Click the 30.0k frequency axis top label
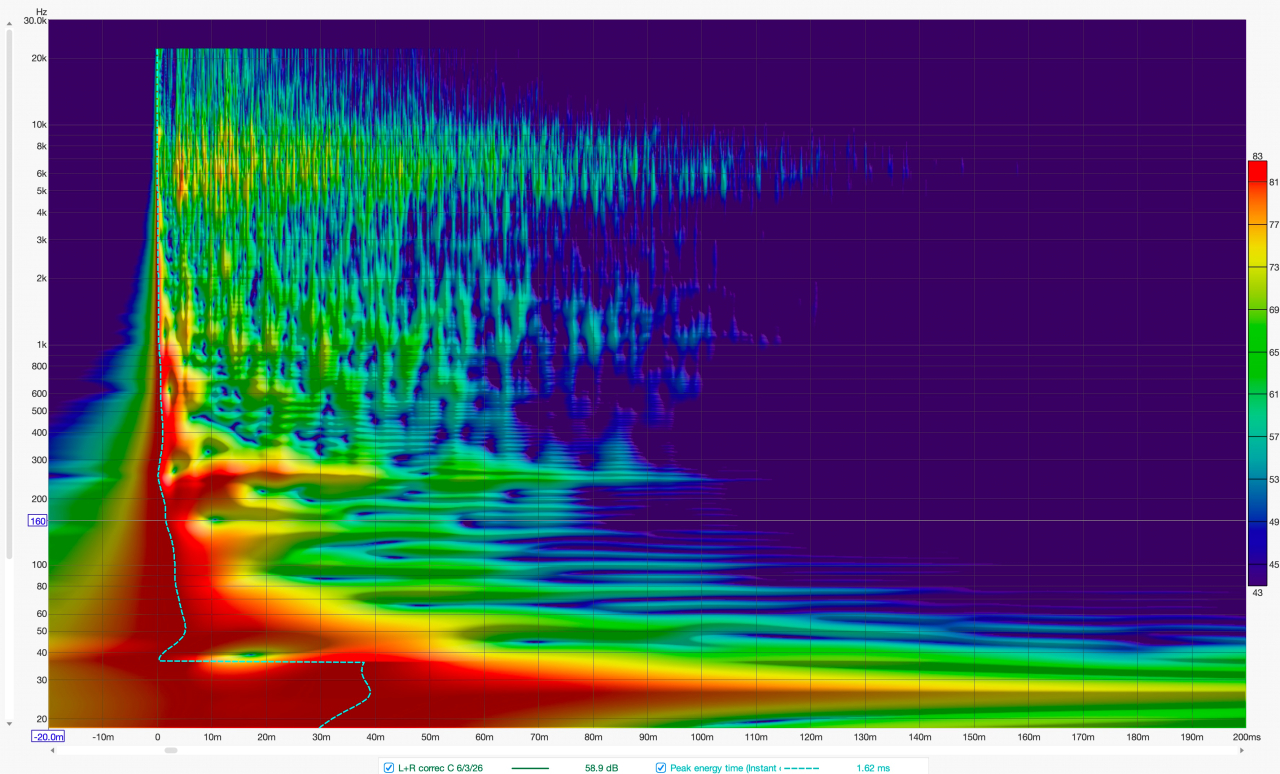 click(x=34, y=20)
